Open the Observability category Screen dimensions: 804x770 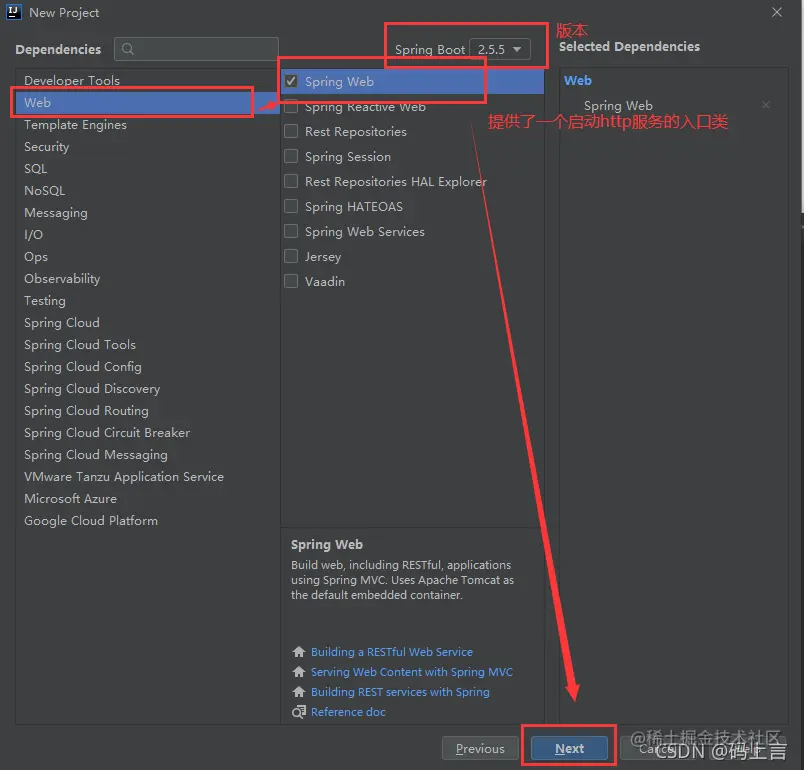click(x=147, y=279)
